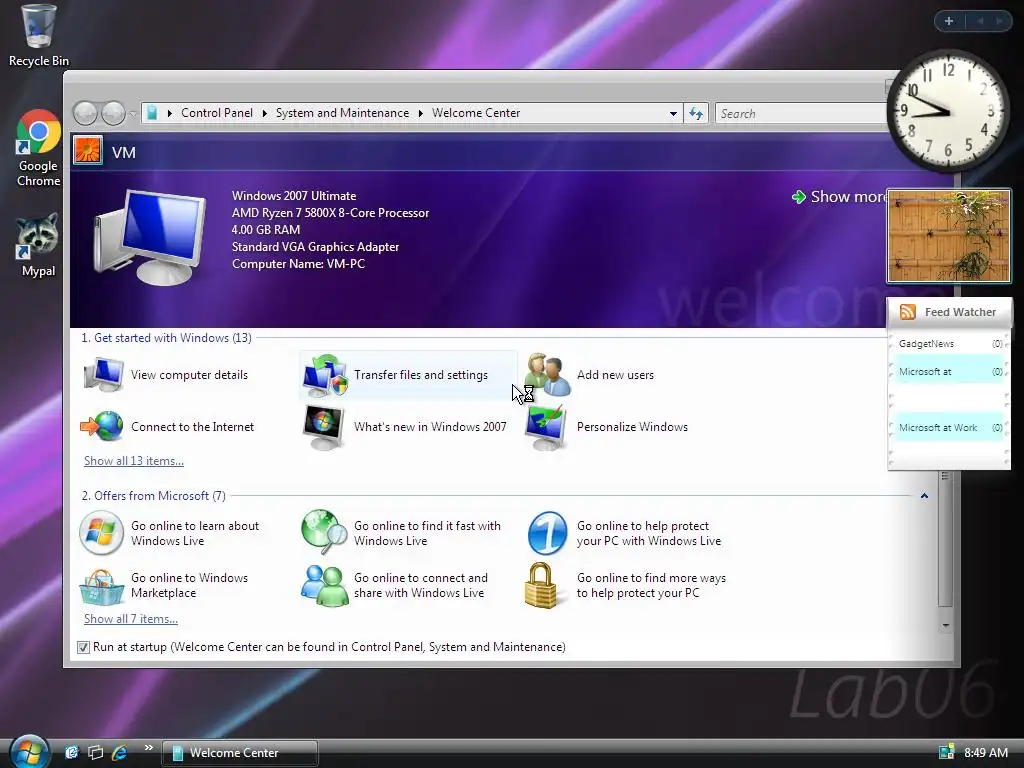The width and height of the screenshot is (1024, 768).
Task: Click the Forward navigation button
Action: (114, 114)
